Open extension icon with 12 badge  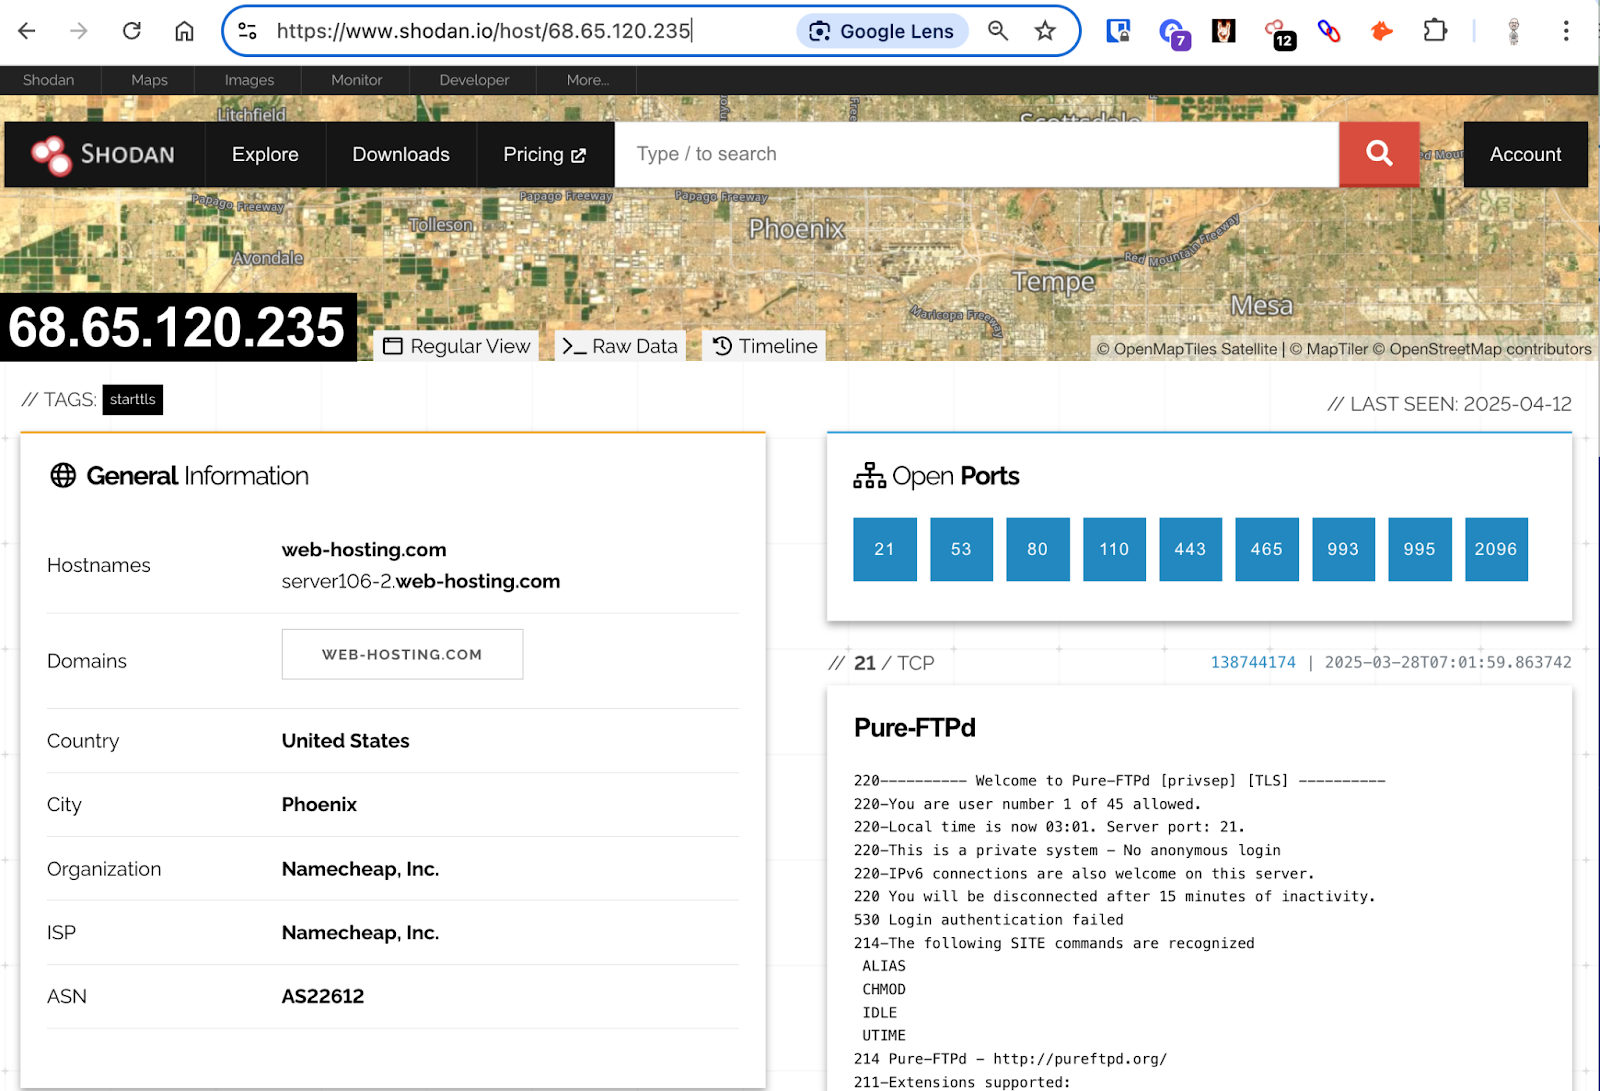click(1278, 33)
